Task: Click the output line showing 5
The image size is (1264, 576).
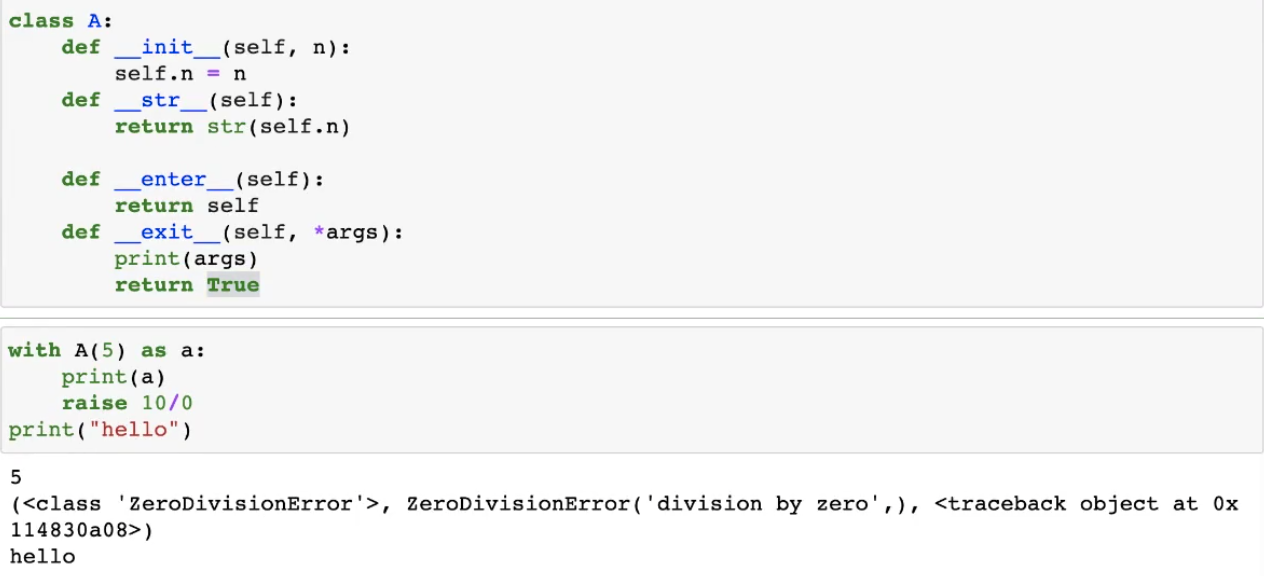Action: tap(15, 477)
